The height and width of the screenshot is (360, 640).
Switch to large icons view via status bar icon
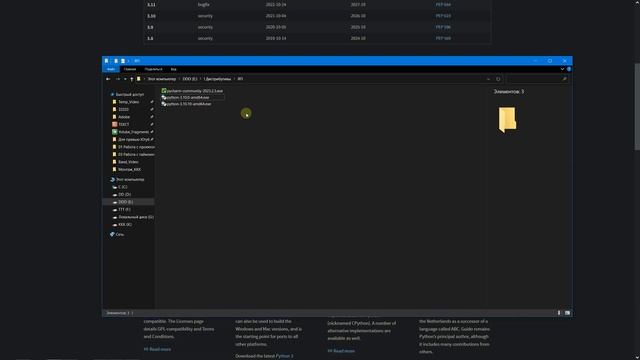(x=567, y=313)
